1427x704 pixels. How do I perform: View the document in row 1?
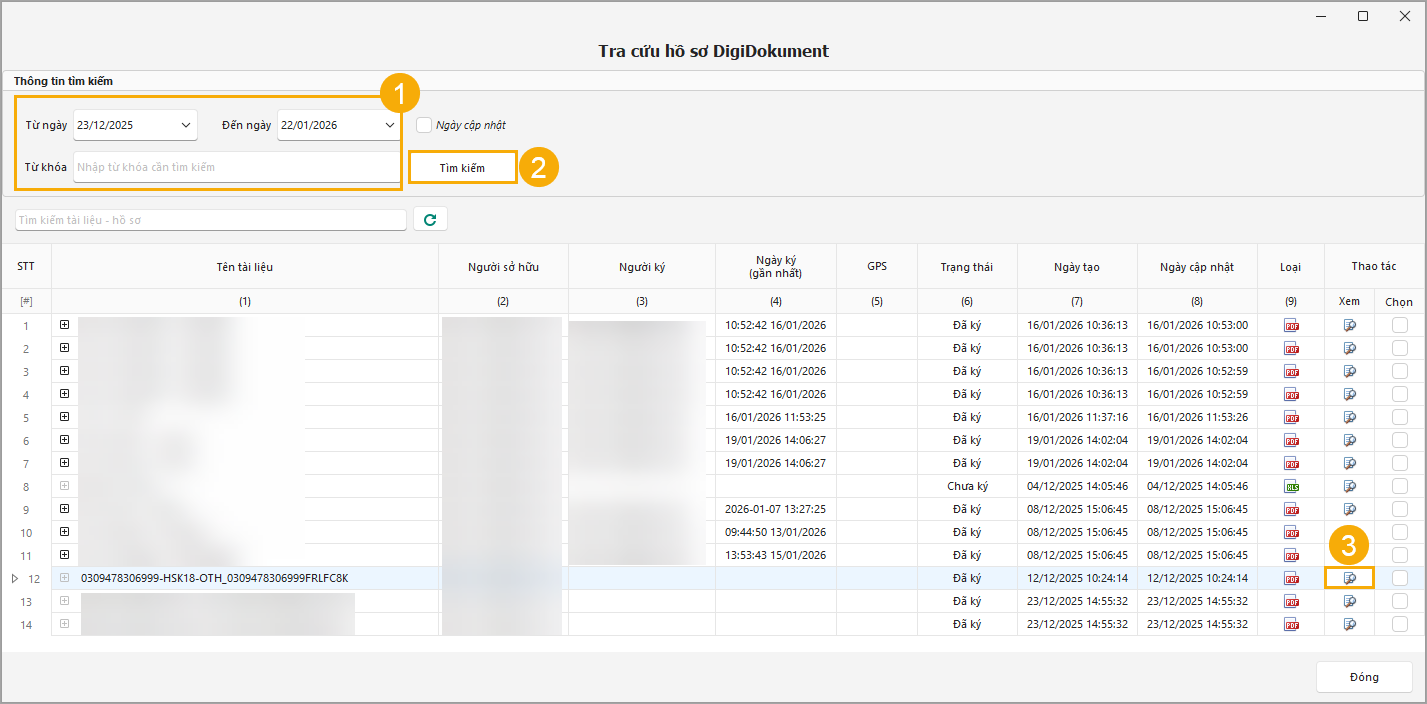point(1350,325)
